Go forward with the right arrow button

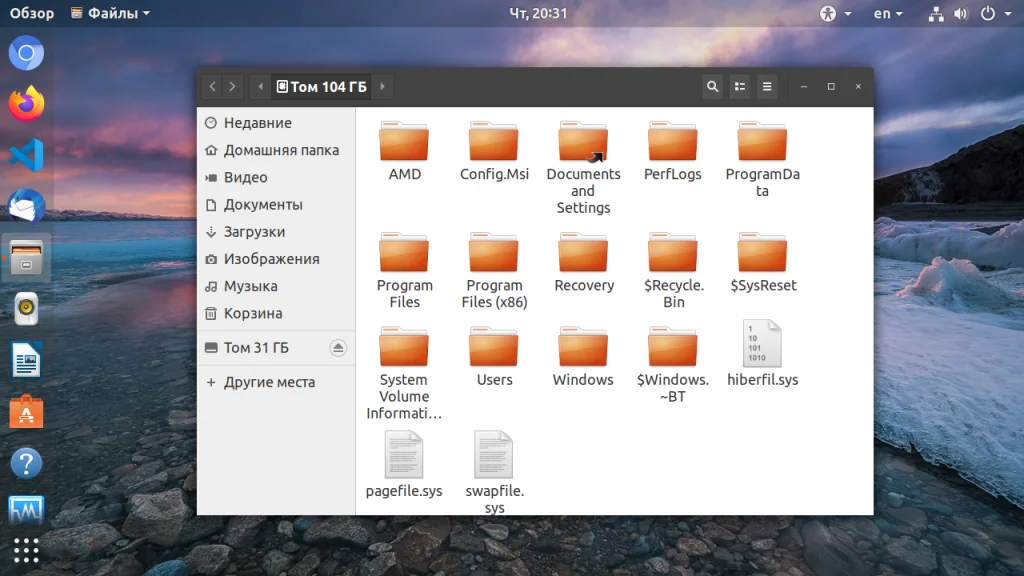tap(233, 87)
